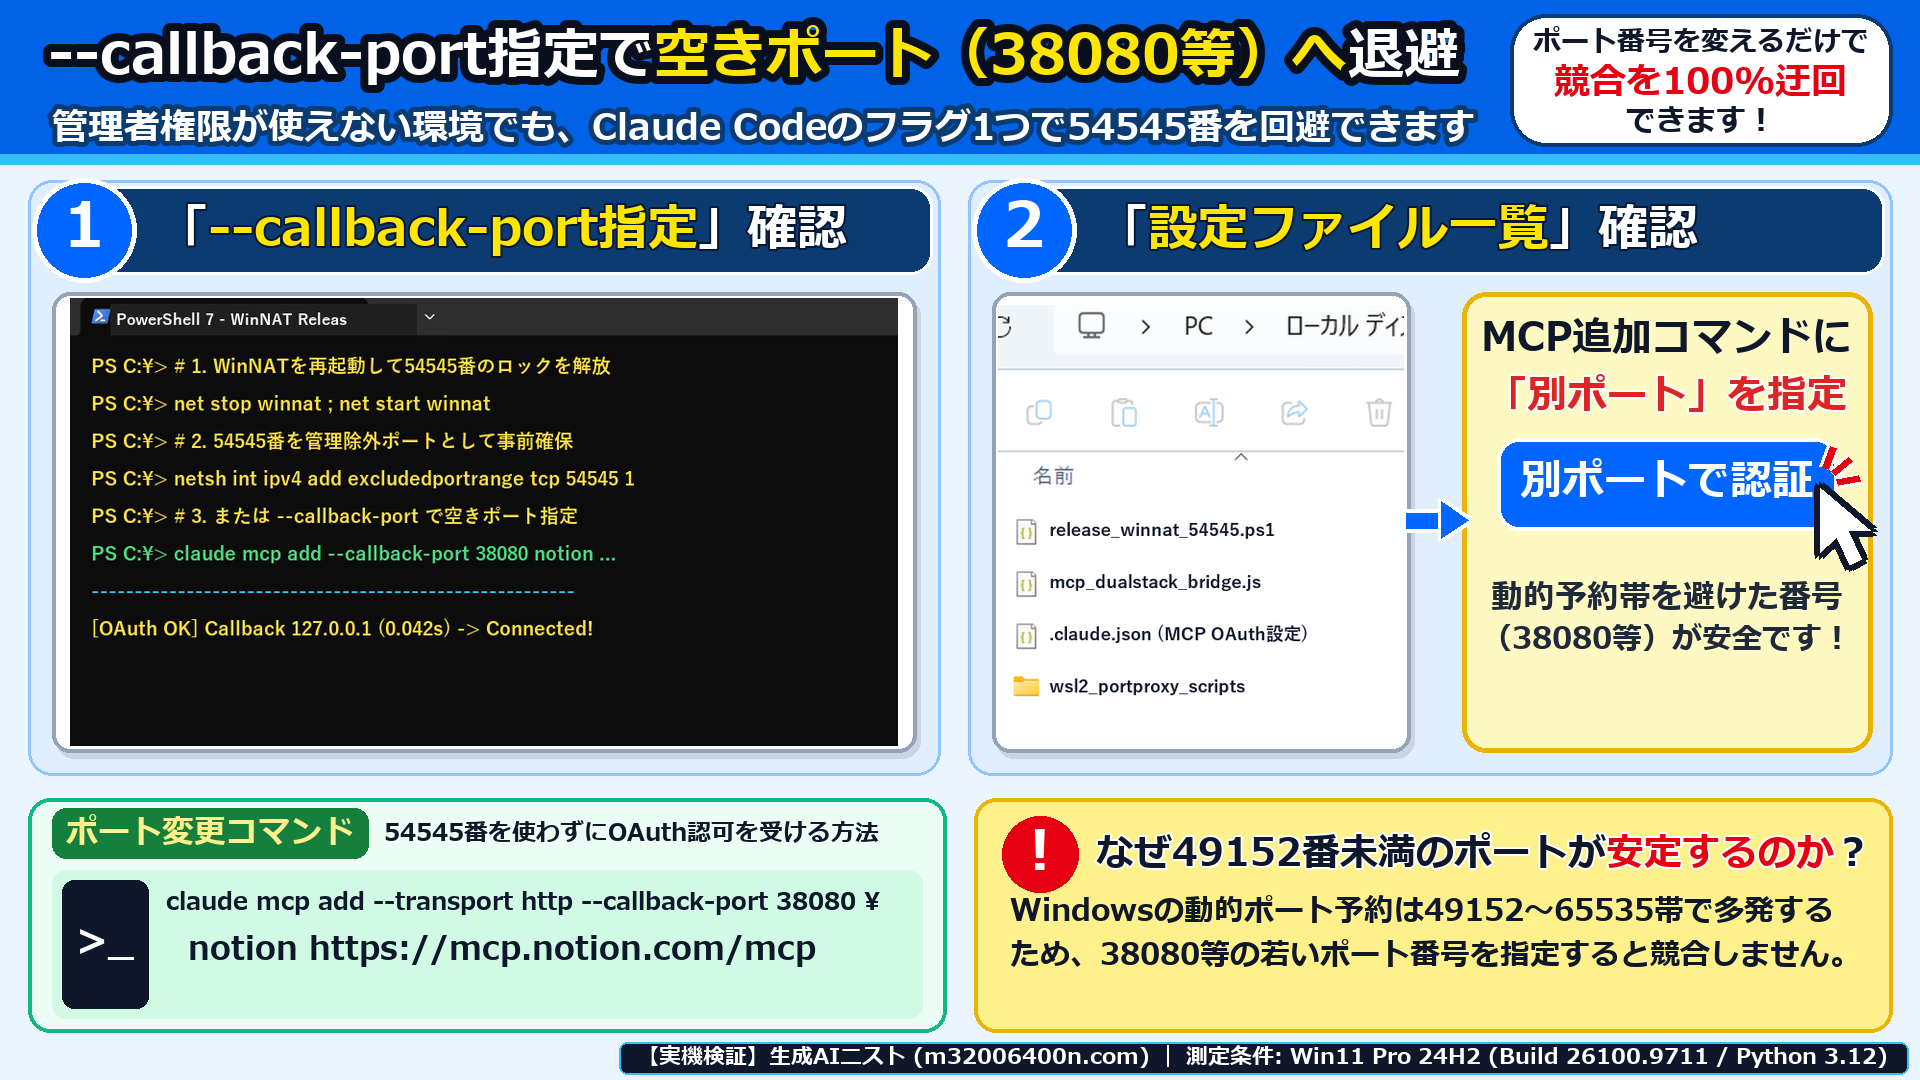Click the PowerShell icon in the terminal tab
Viewport: 1920px width, 1080px height.
pyautogui.click(x=100, y=317)
